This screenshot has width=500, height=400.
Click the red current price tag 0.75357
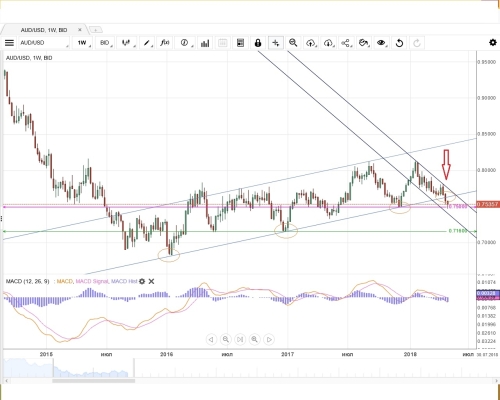point(488,204)
